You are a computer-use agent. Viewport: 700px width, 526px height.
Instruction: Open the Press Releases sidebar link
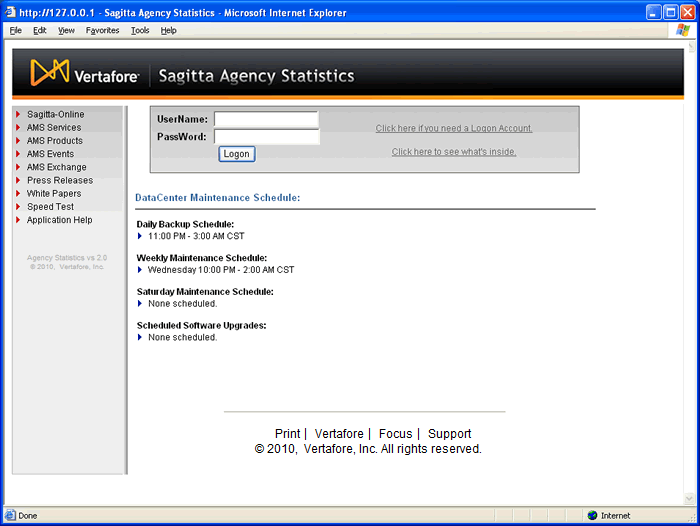click(x=60, y=180)
